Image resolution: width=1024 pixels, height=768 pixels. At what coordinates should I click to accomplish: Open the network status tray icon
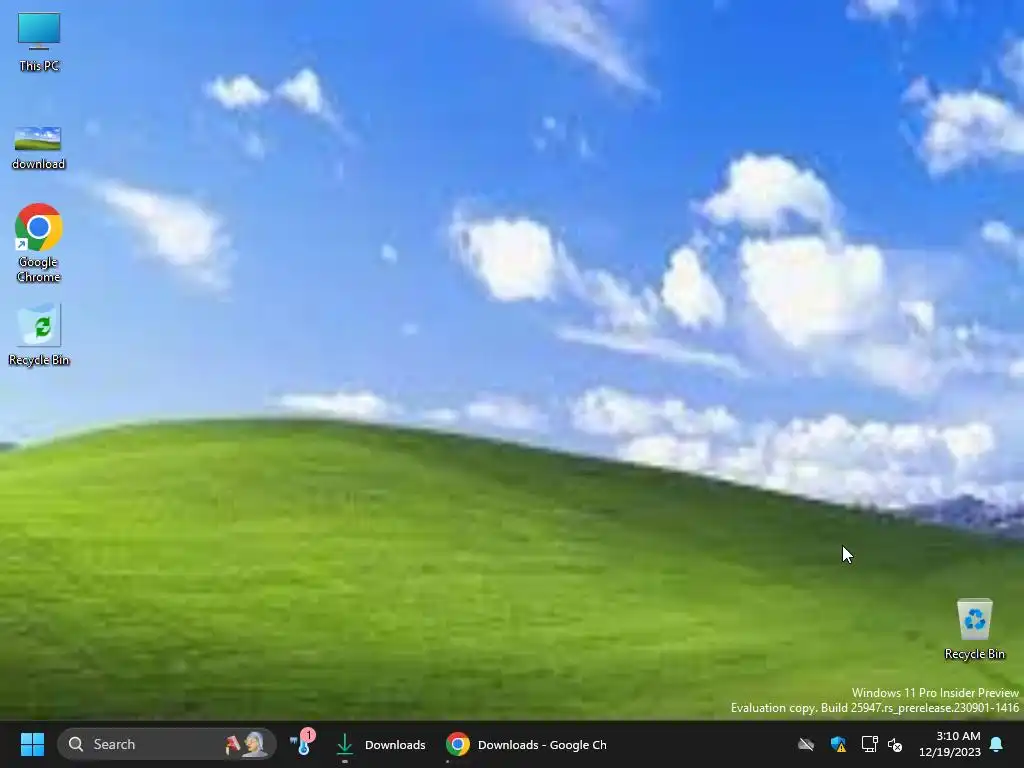869,744
